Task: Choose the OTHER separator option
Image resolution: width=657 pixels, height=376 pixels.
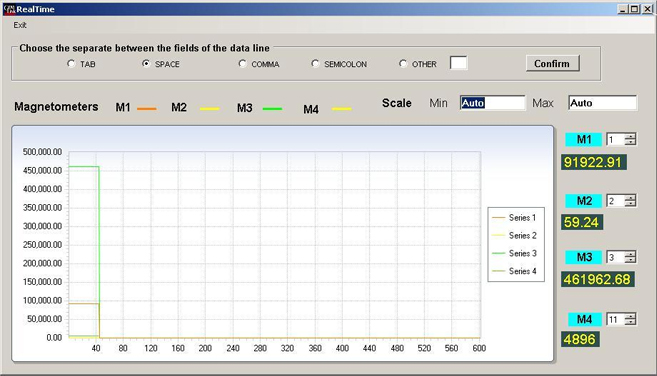Action: [403, 63]
